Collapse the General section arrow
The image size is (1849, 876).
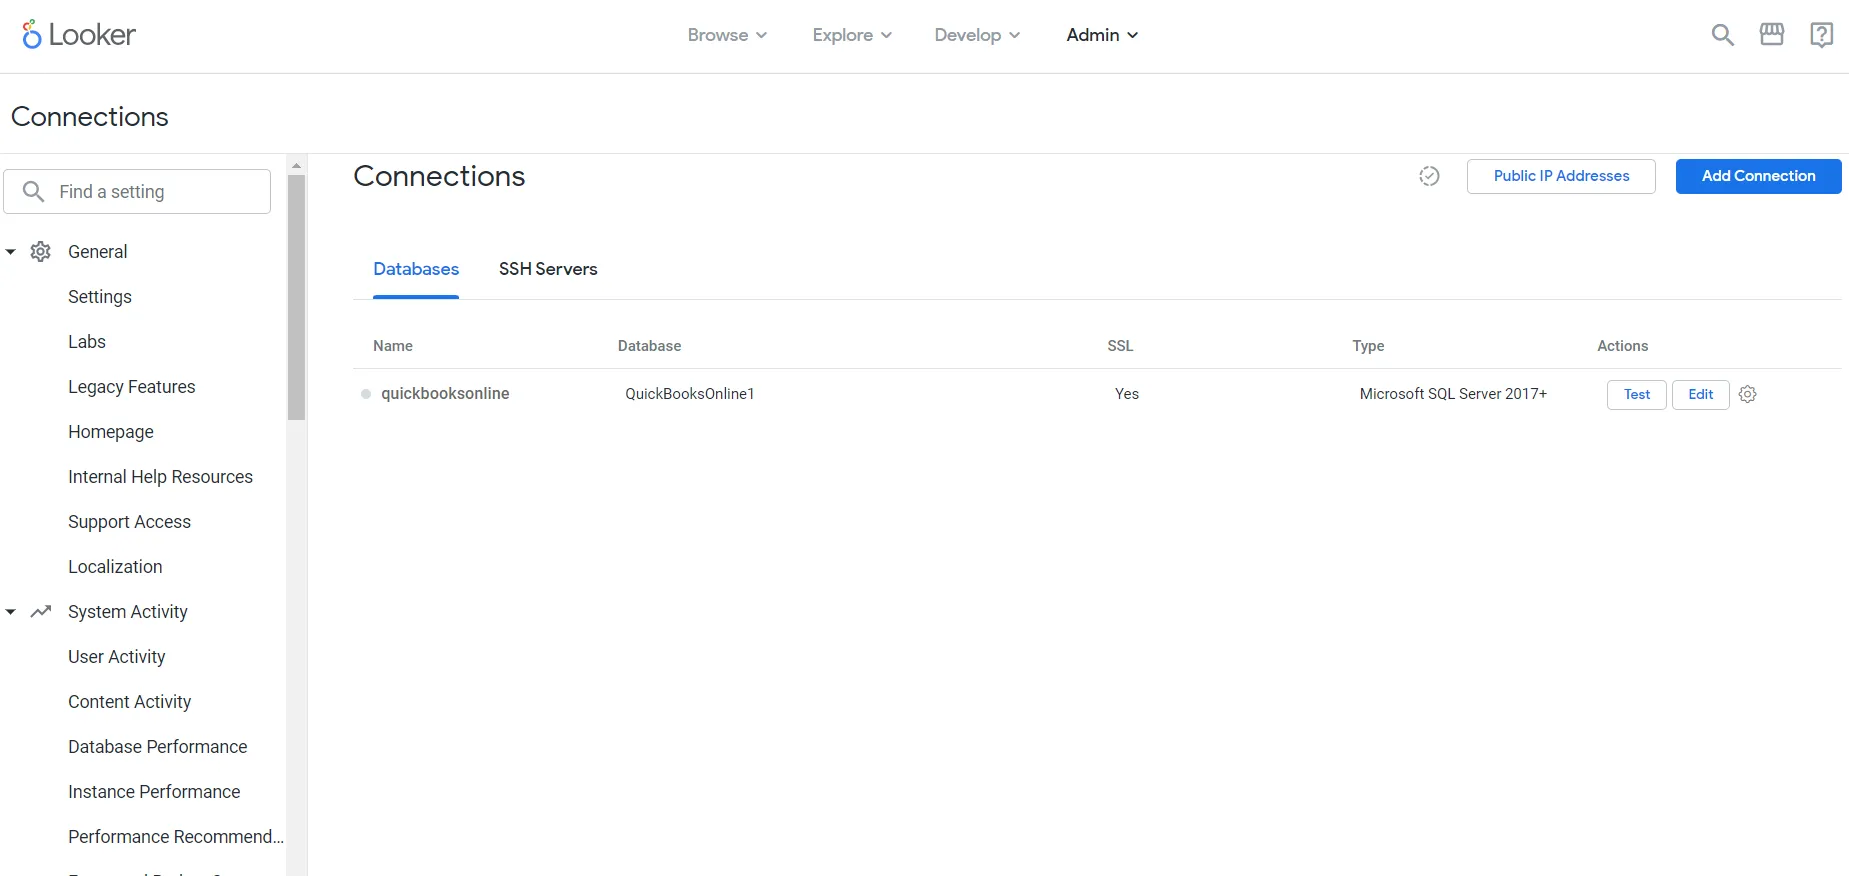click(11, 252)
